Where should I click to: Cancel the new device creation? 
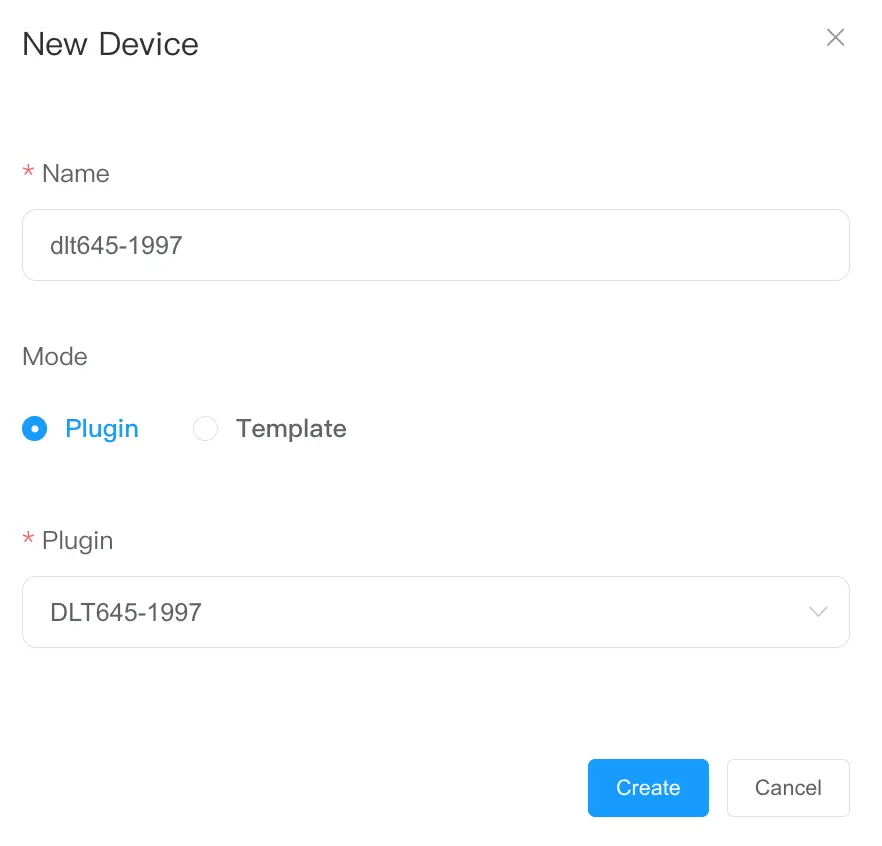pyautogui.click(x=788, y=788)
